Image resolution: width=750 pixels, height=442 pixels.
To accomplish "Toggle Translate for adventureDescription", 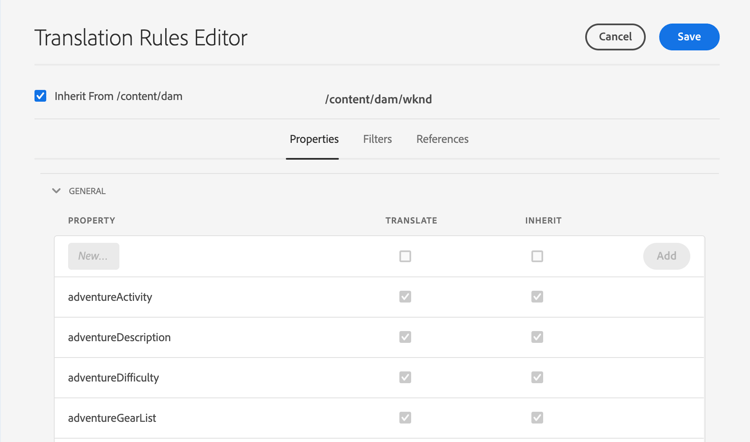I will pos(405,337).
